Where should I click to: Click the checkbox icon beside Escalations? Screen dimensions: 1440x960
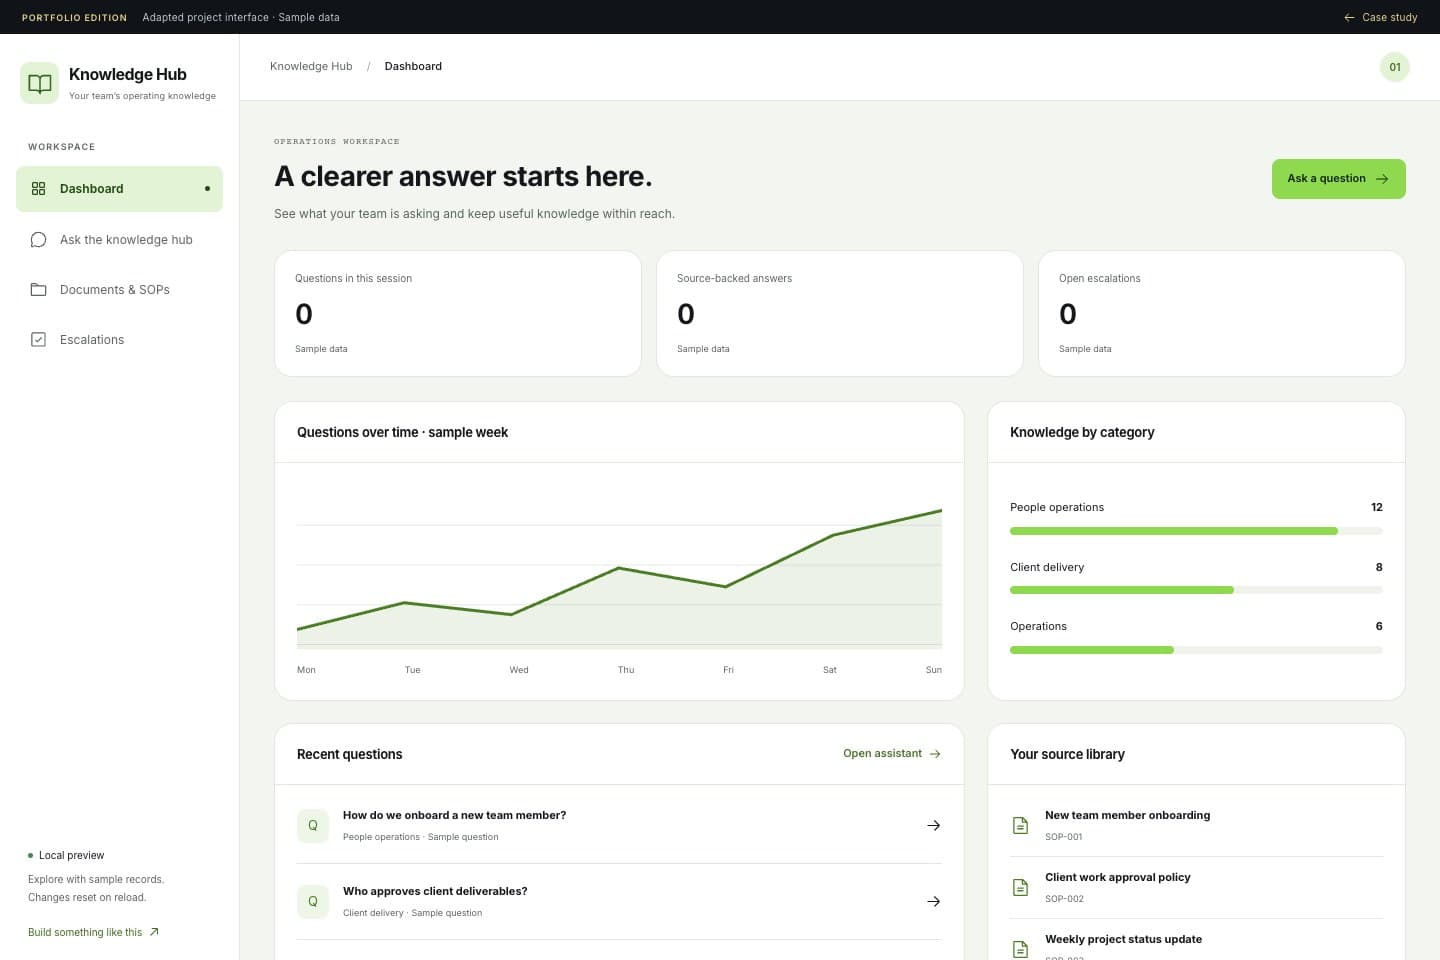tap(39, 340)
